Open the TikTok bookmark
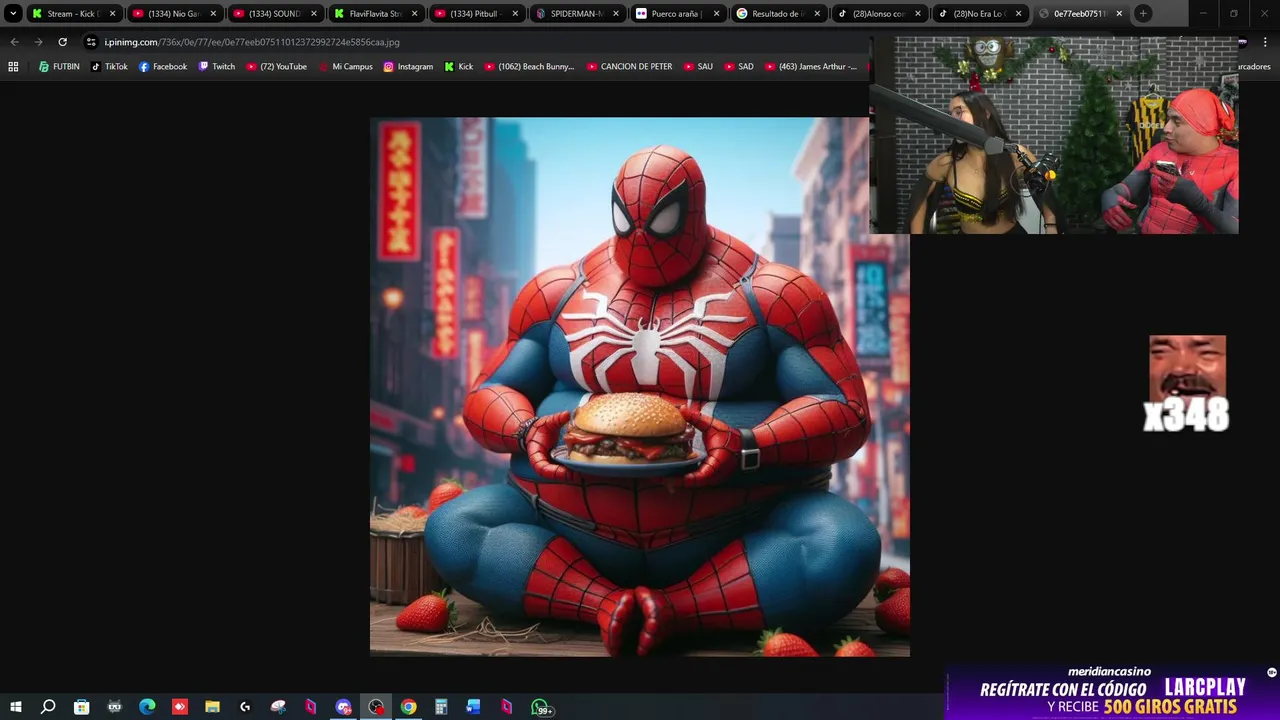This screenshot has width=1280, height=720. [x=109, y=66]
